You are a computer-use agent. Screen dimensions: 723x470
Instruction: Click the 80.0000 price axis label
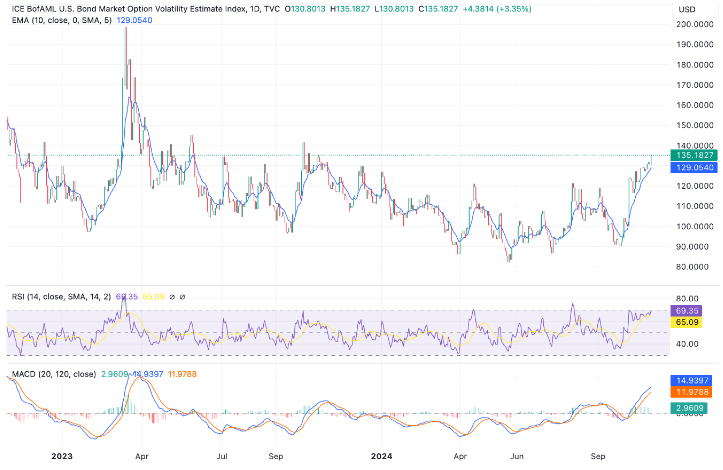[693, 267]
